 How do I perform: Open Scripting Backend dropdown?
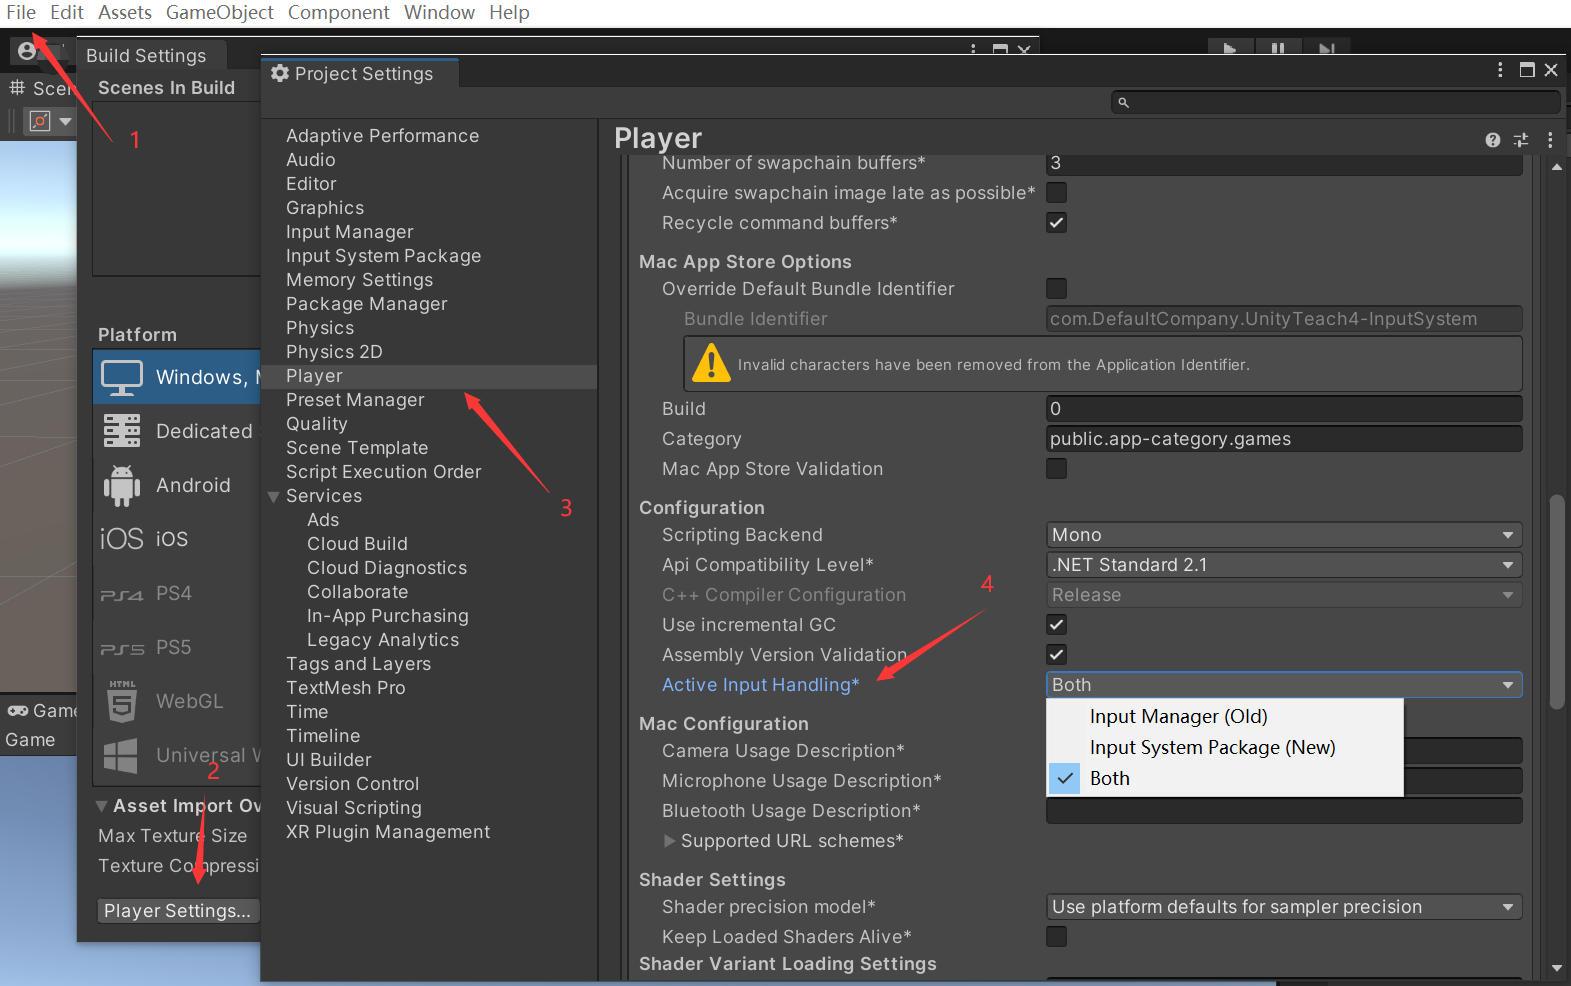tap(1284, 535)
